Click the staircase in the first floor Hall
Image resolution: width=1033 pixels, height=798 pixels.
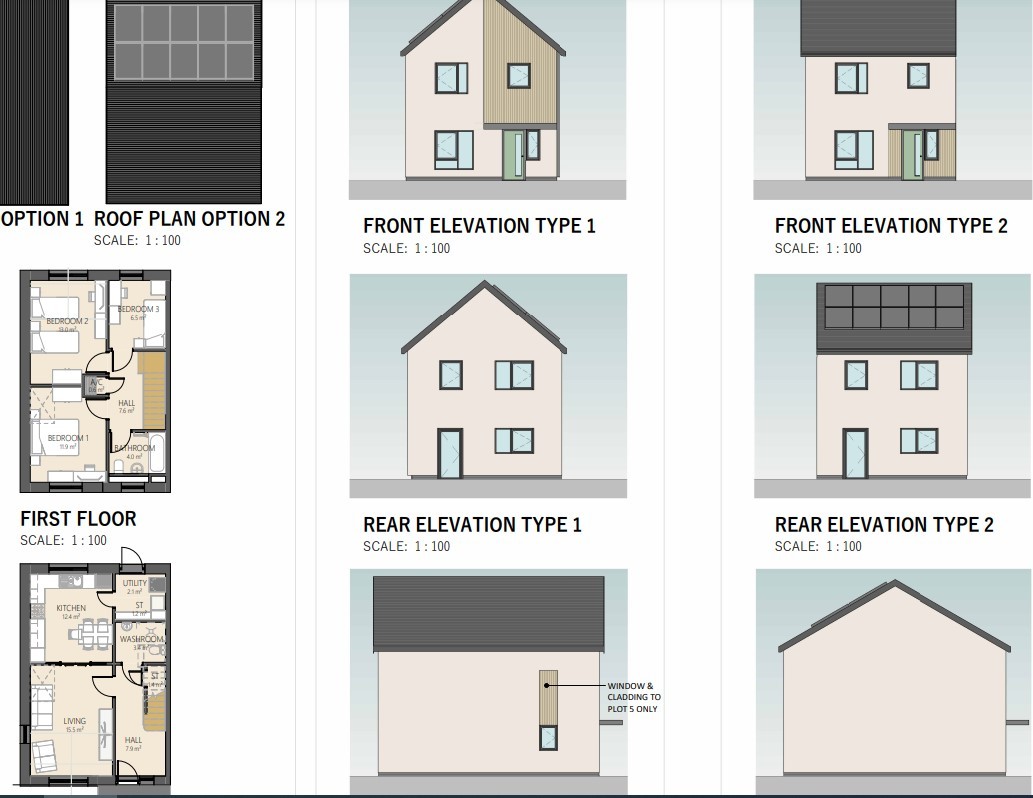click(150, 392)
